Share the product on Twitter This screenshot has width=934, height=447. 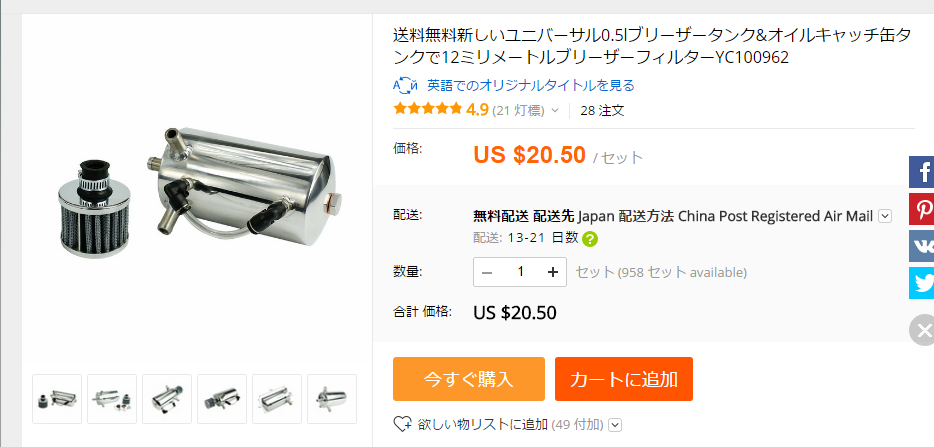[x=921, y=283]
